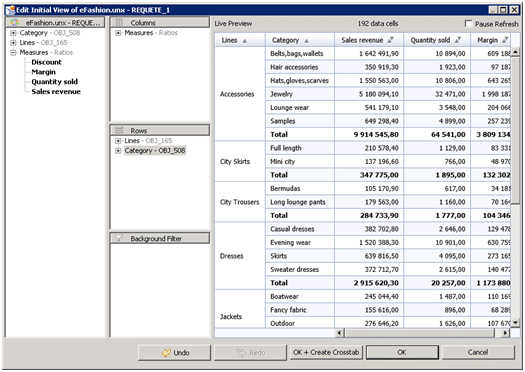Click the Mini city category cell
525x372 pixels.
tap(300, 161)
